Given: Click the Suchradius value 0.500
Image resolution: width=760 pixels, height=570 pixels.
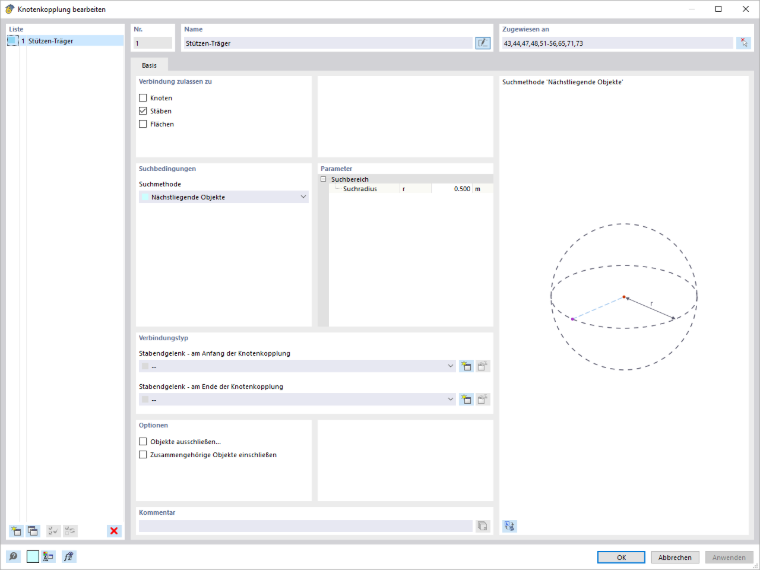Looking at the screenshot, I should pyautogui.click(x=451, y=189).
